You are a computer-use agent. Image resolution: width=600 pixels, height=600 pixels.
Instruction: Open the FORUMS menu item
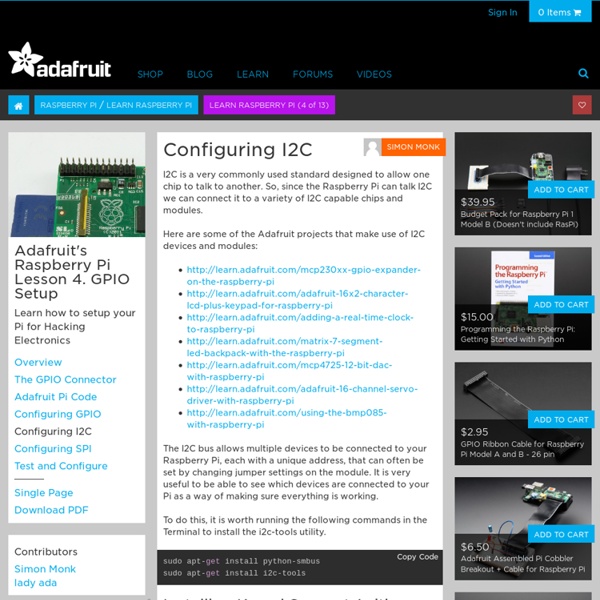pyautogui.click(x=313, y=74)
